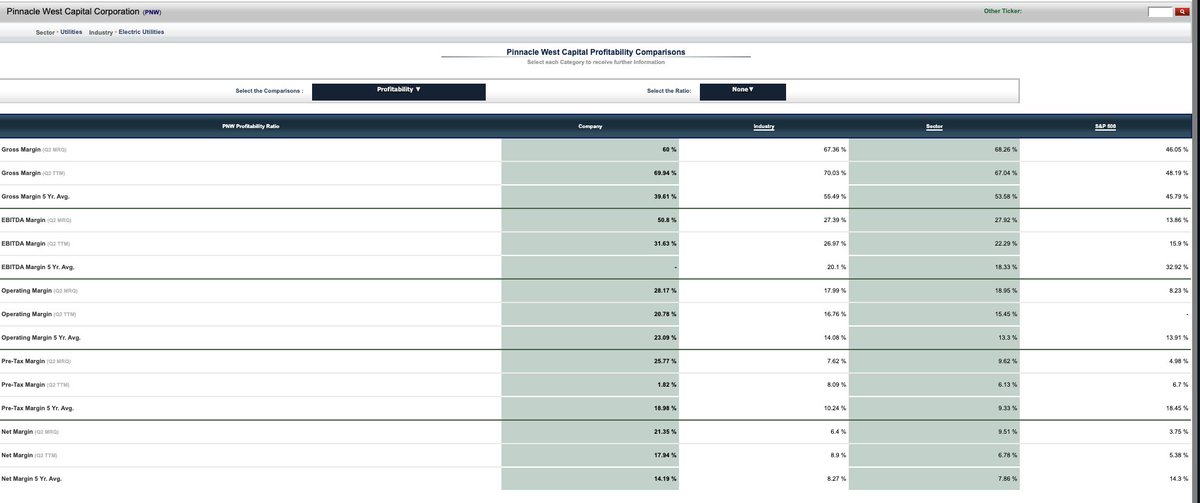Click S&P 500 value 46.05 %
This screenshot has width=1200, height=503.
tap(1176, 149)
